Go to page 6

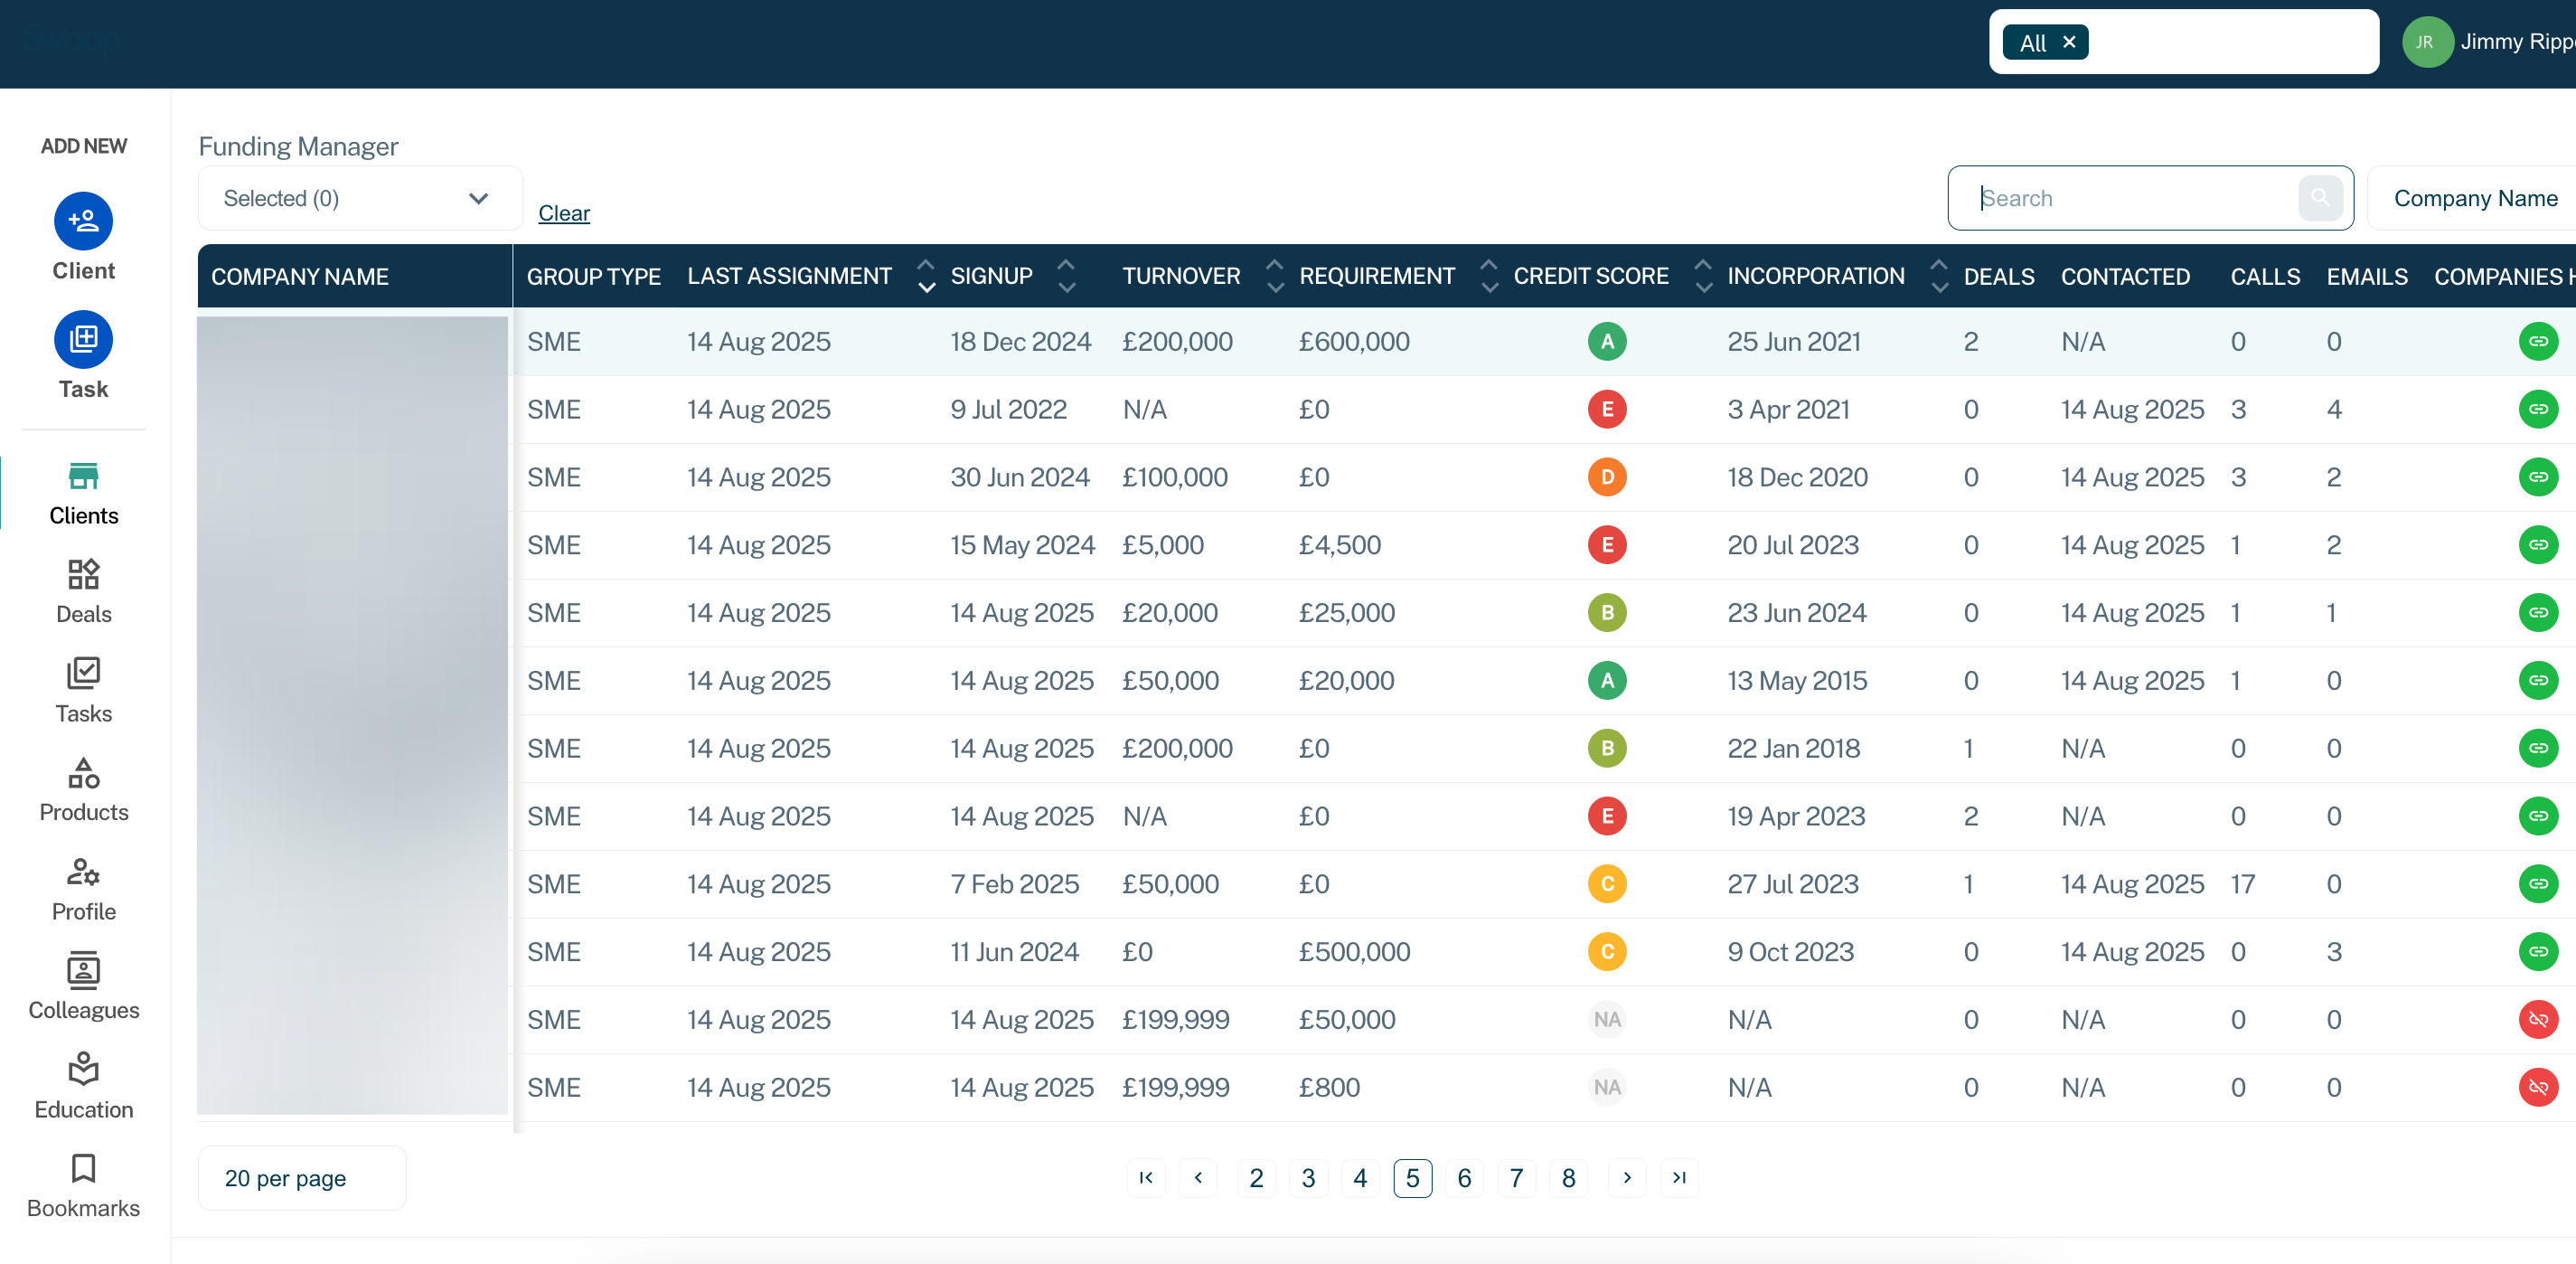tap(1463, 1178)
